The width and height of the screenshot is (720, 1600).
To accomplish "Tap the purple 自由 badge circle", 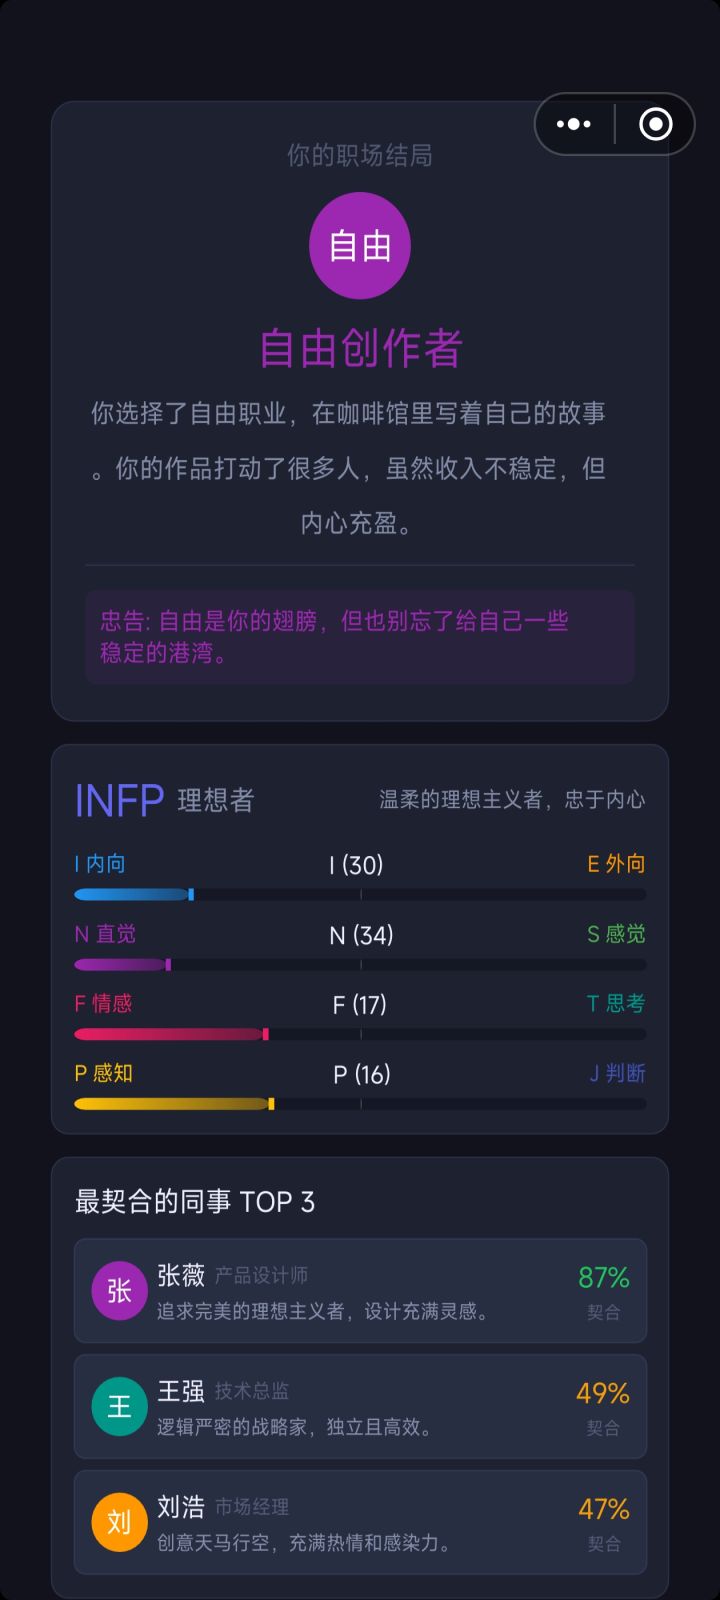I will [x=360, y=246].
